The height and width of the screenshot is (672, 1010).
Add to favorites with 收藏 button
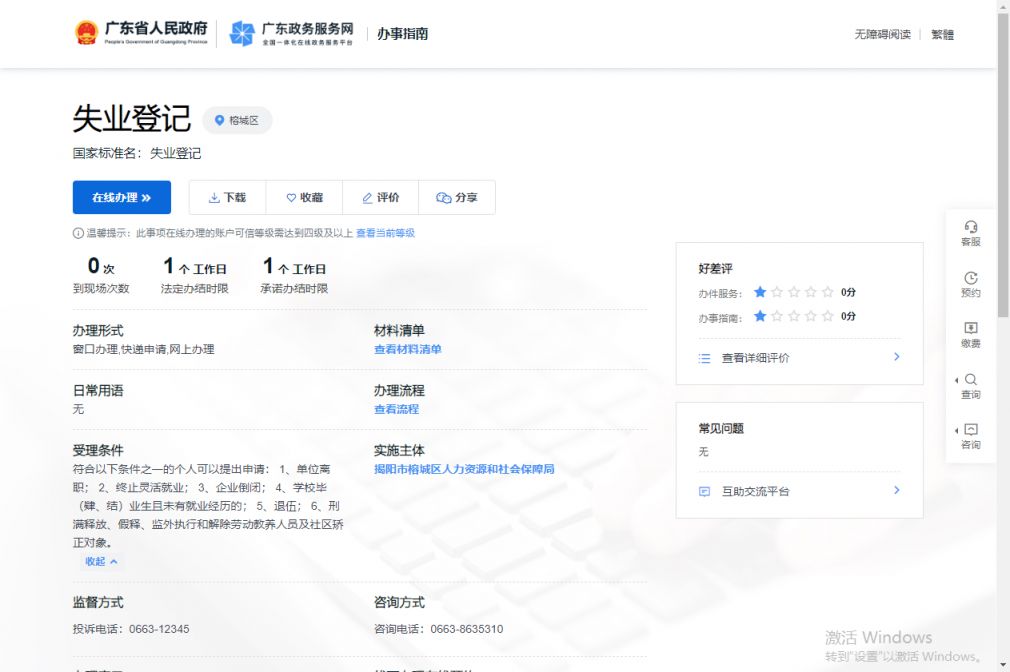(304, 198)
